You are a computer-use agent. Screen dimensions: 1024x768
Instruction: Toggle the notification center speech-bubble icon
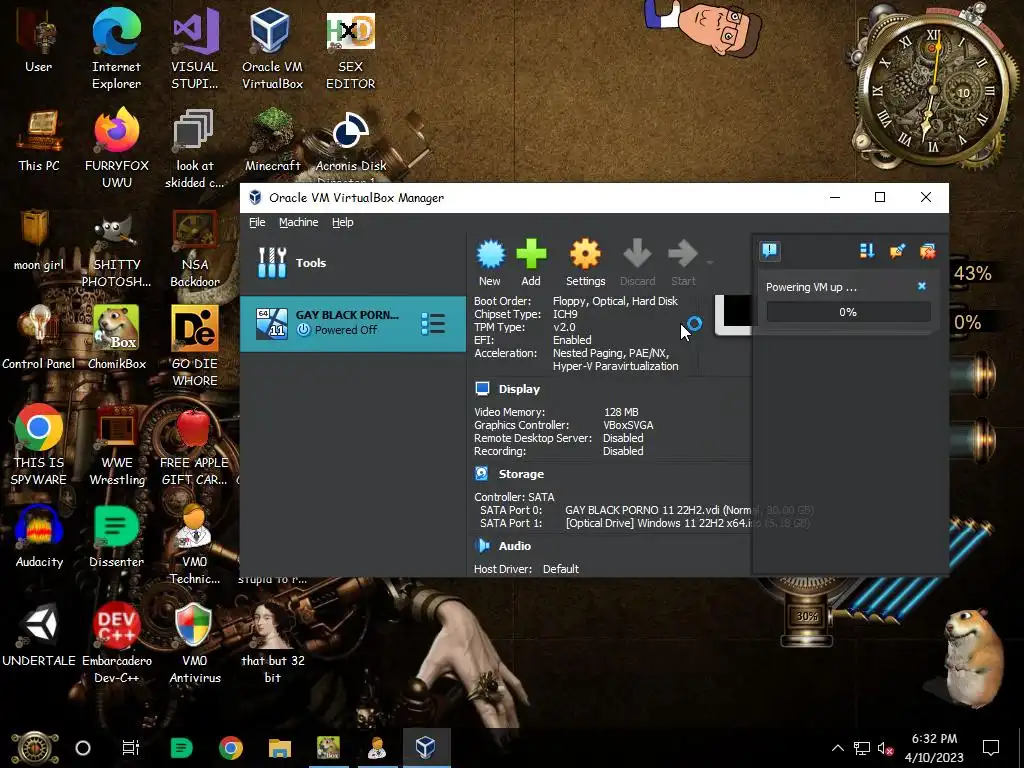click(770, 251)
